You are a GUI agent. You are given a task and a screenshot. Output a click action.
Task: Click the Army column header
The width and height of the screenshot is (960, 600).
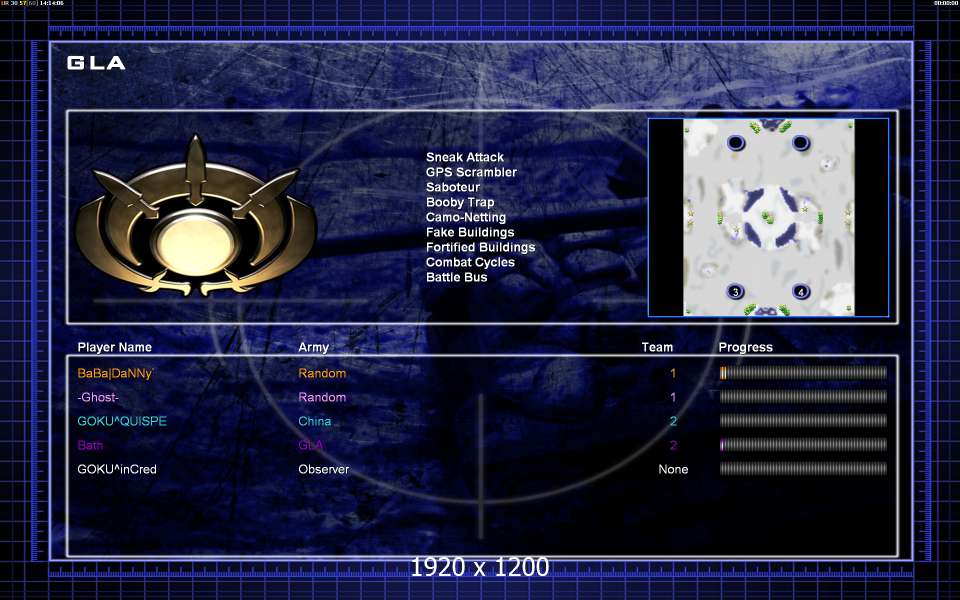pos(313,347)
